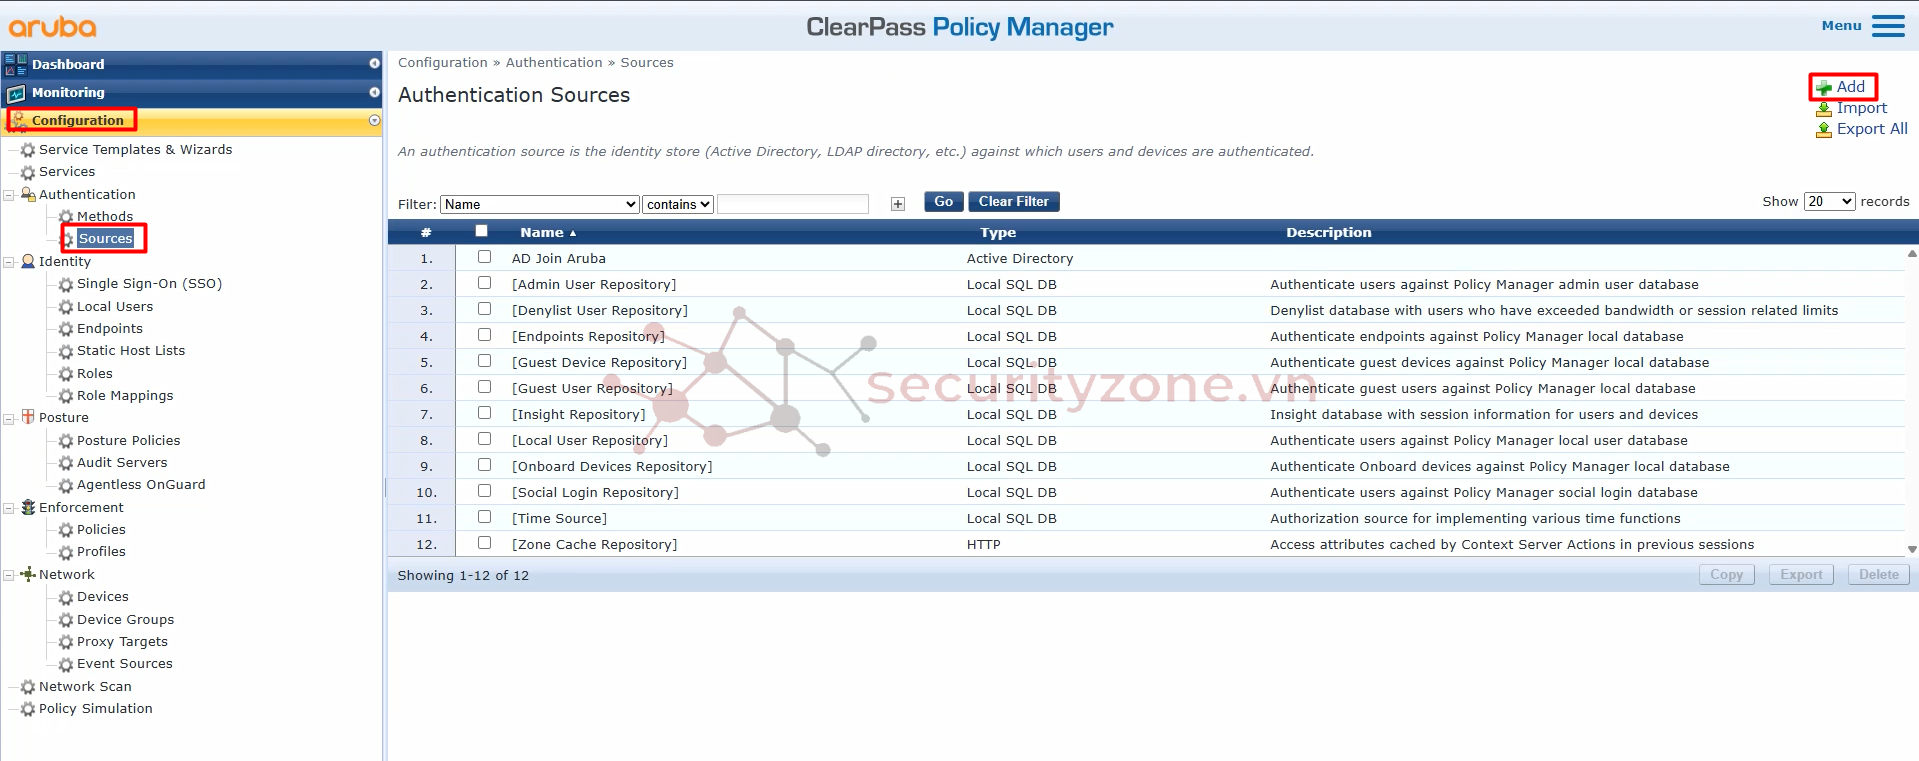The height and width of the screenshot is (761, 1919).
Task: Open the hamburger Menu icon
Action: [1888, 26]
